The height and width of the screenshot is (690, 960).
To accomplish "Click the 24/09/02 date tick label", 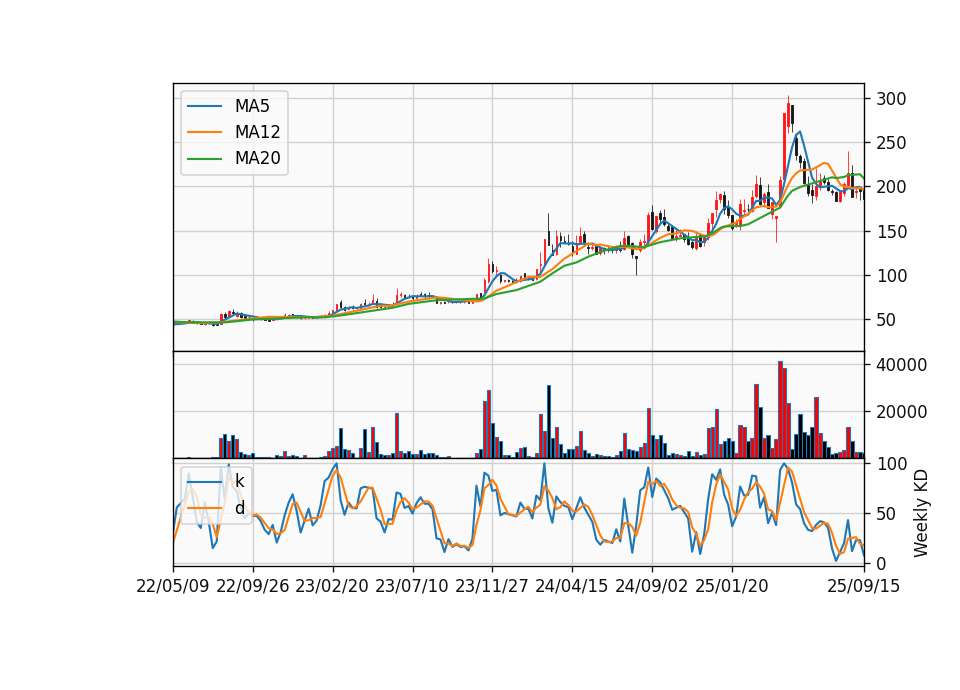I will 651,587.
